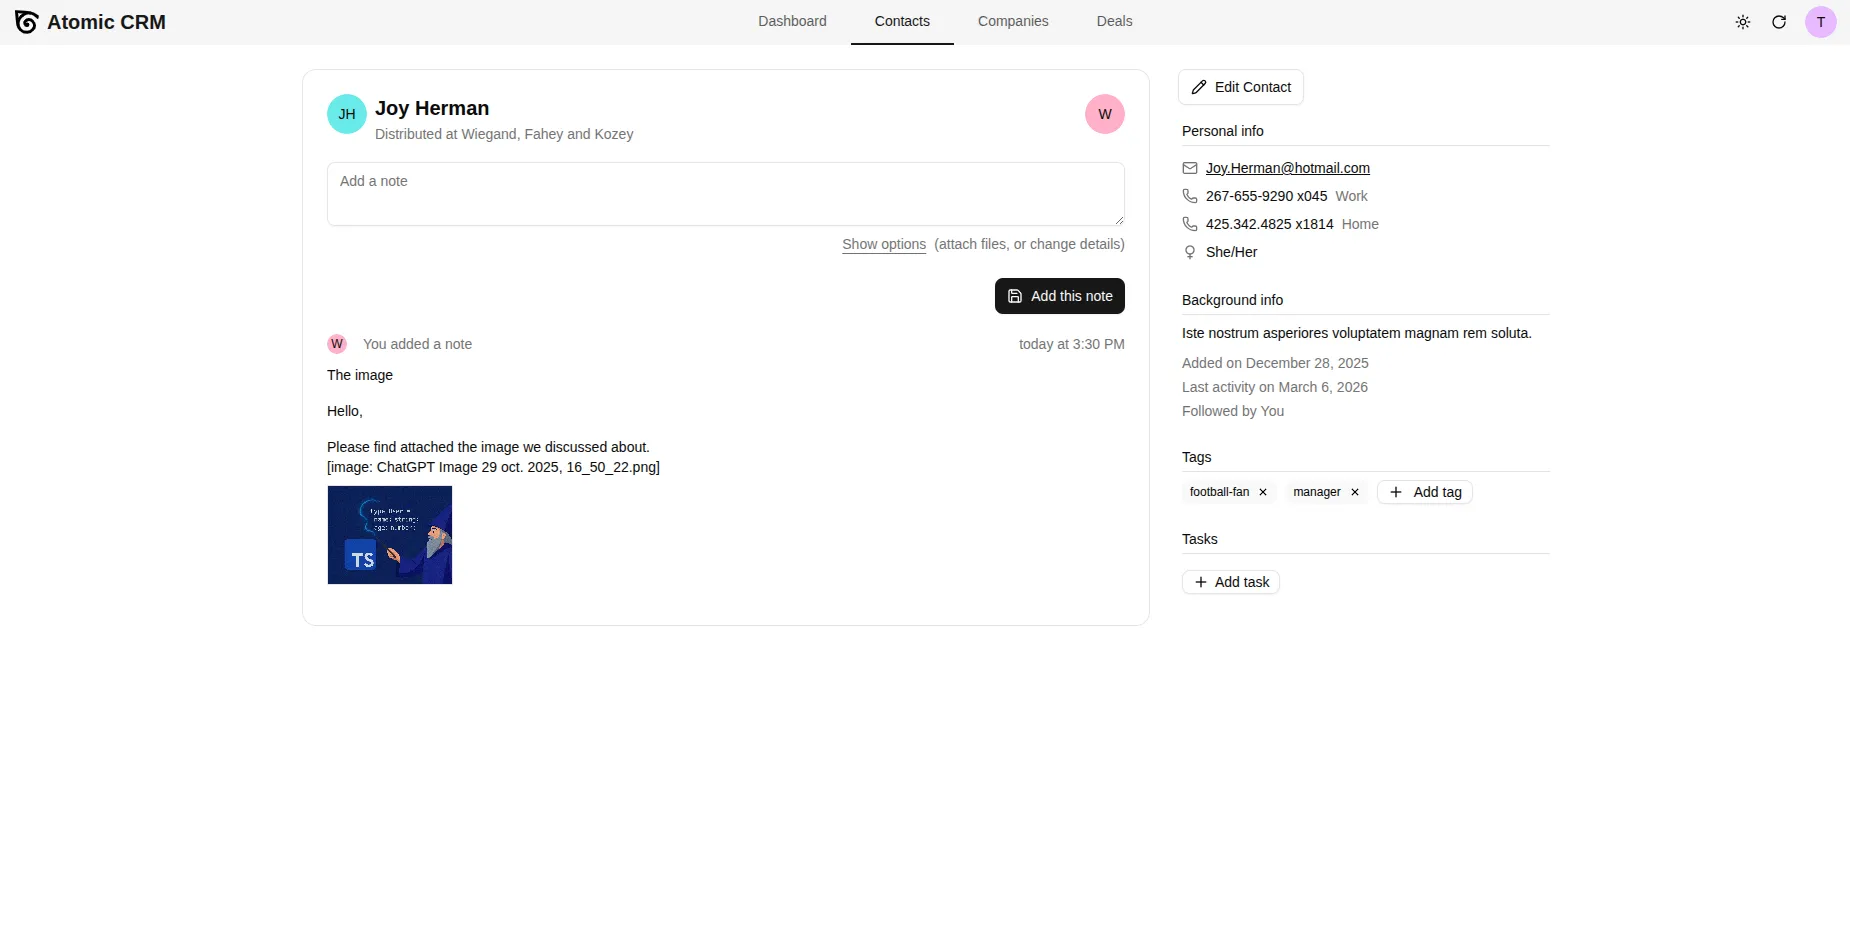Click the Add task button

(x=1231, y=581)
